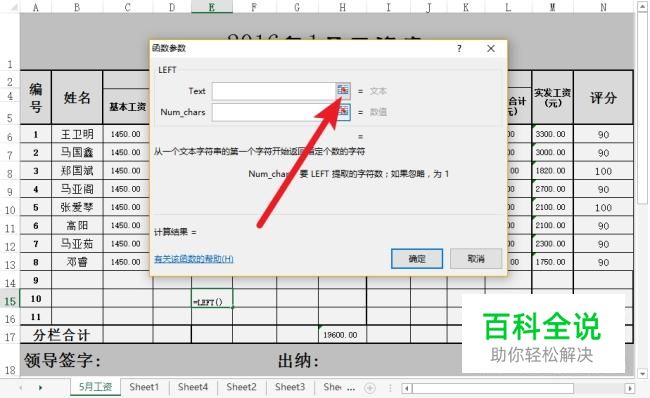Click the select-all corner of the grid

(10, 7)
